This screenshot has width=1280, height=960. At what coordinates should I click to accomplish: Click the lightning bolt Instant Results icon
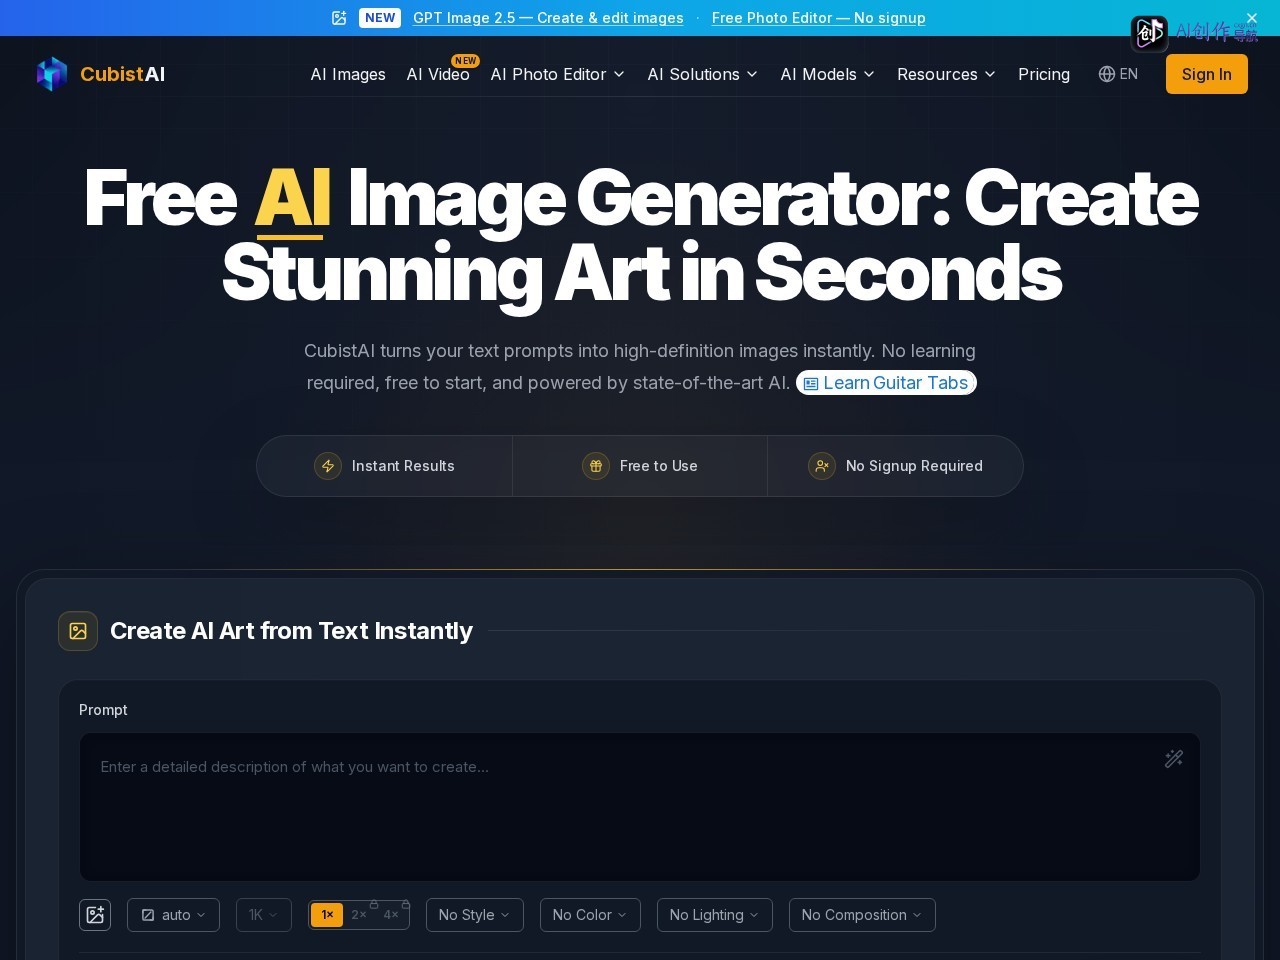pyautogui.click(x=328, y=466)
